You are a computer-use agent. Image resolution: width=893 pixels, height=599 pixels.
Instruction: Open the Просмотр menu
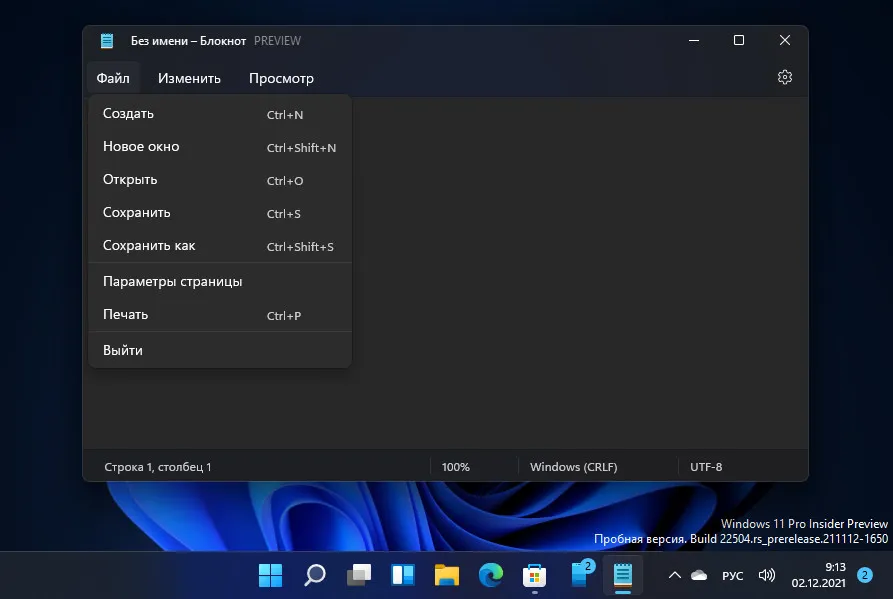pos(281,78)
